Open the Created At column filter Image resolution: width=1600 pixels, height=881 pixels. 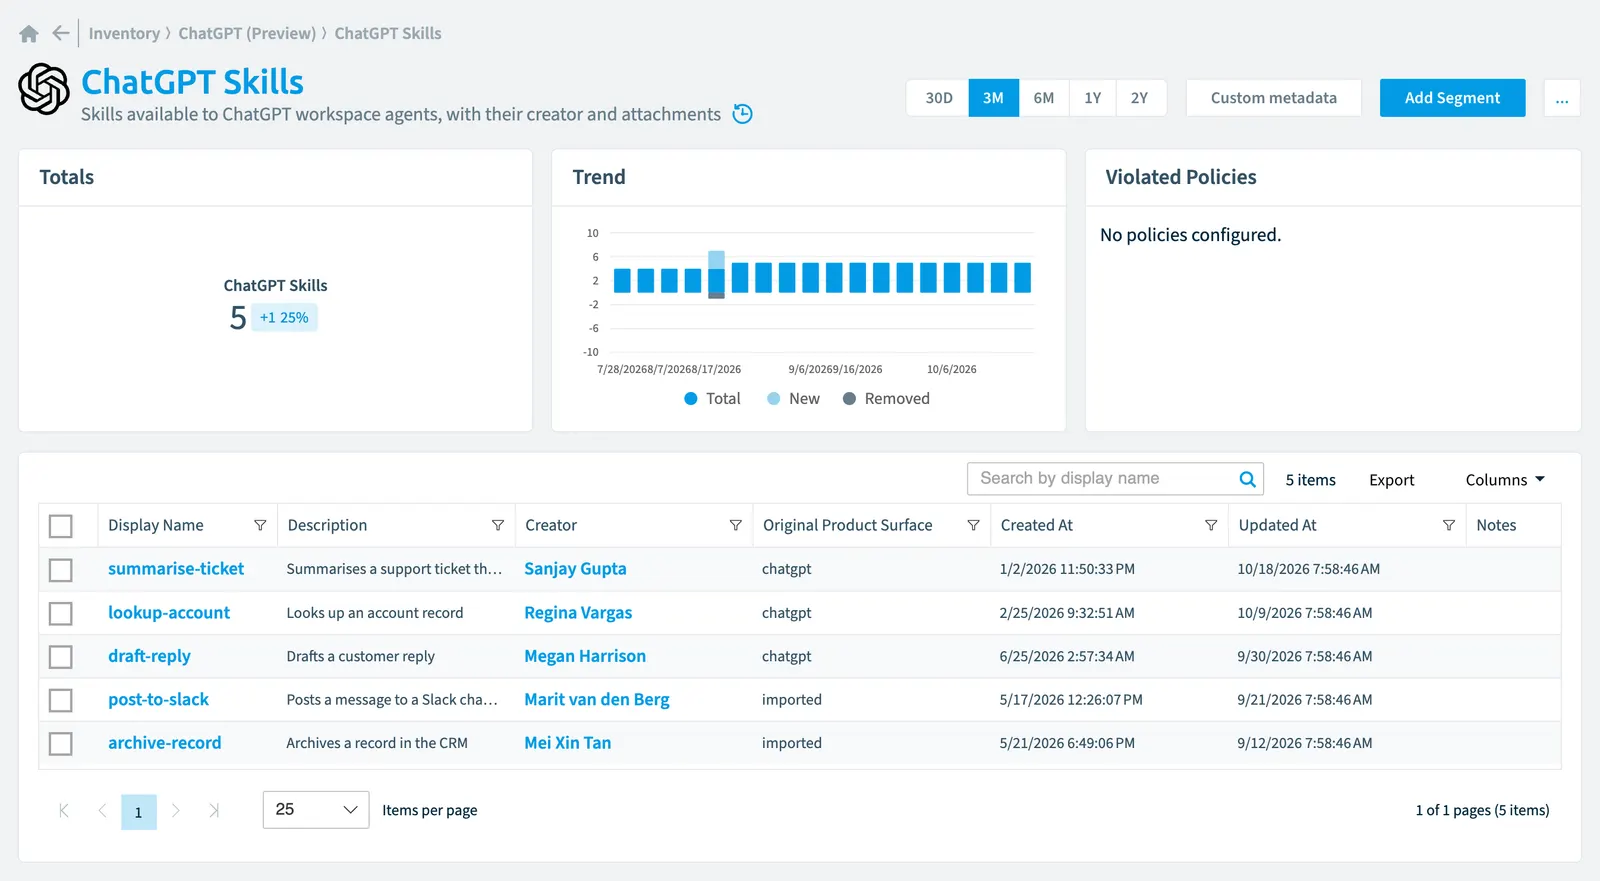[1211, 525]
